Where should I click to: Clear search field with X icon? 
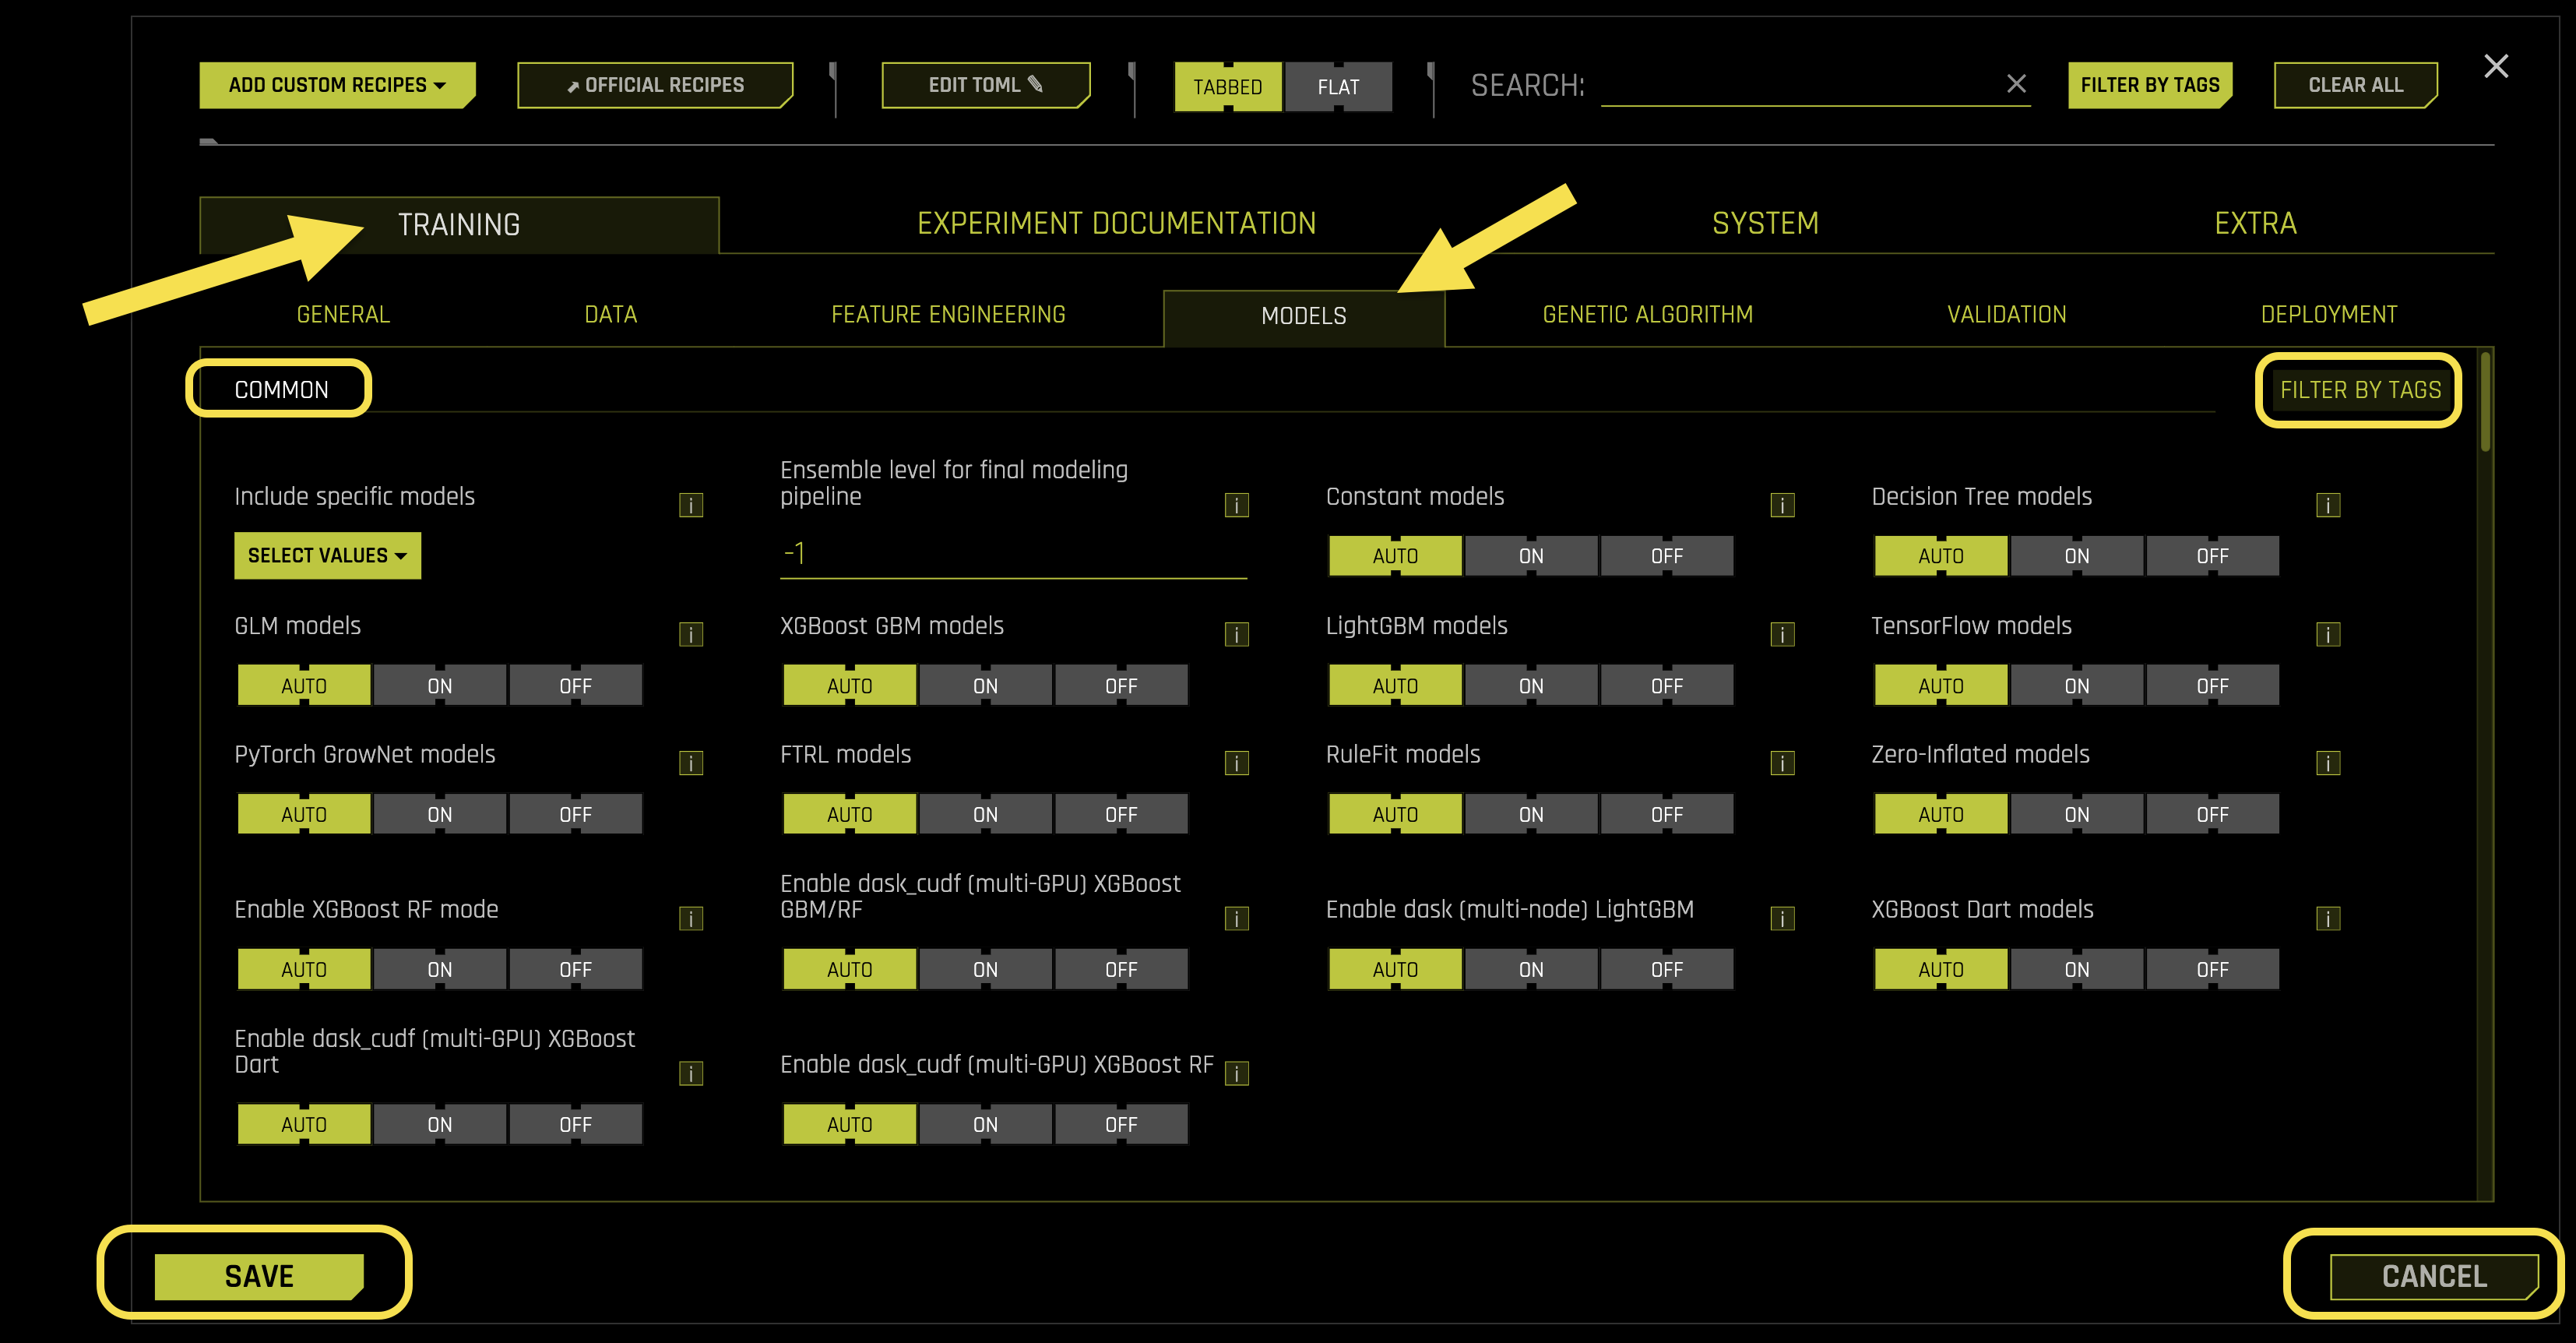tap(2016, 84)
